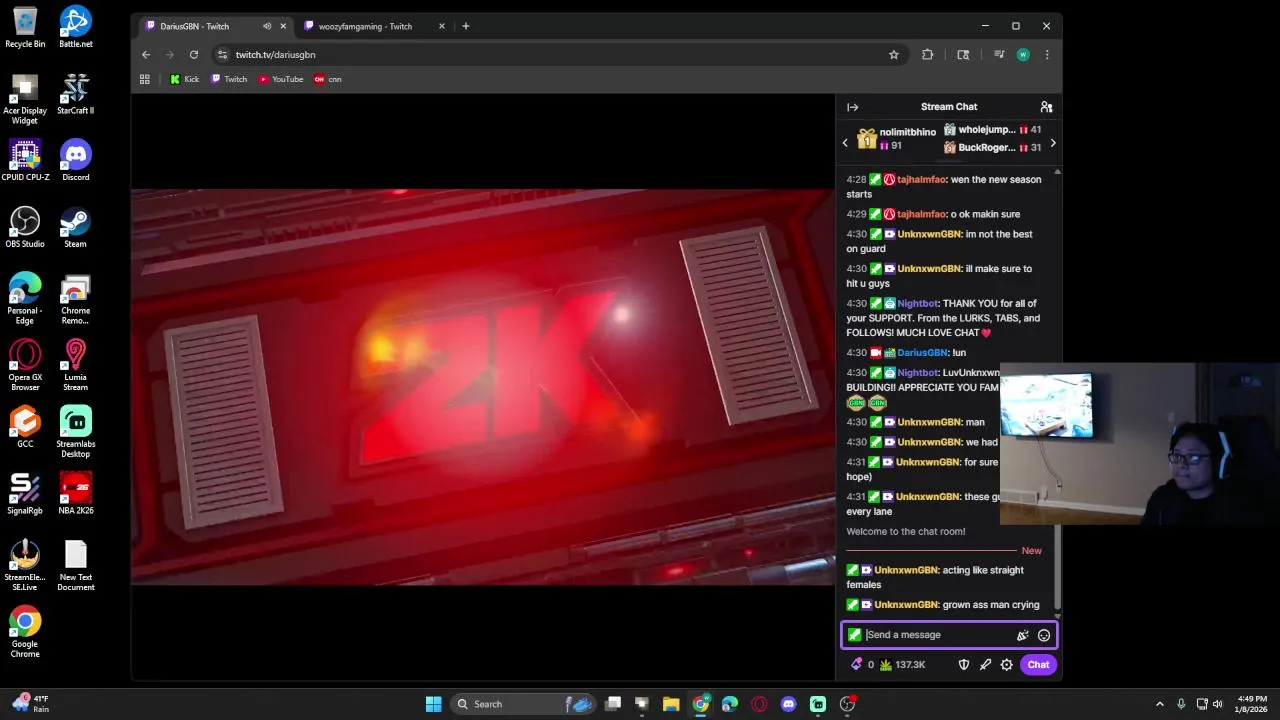This screenshot has width=1280, height=720.
Task: Click the 2K stream video player
Action: (483, 387)
